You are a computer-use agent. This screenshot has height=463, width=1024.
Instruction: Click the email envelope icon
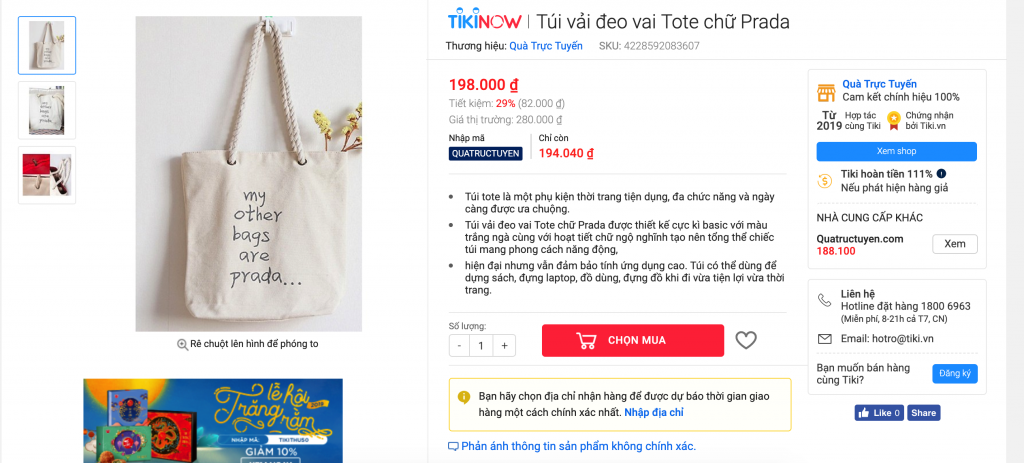pos(824,339)
